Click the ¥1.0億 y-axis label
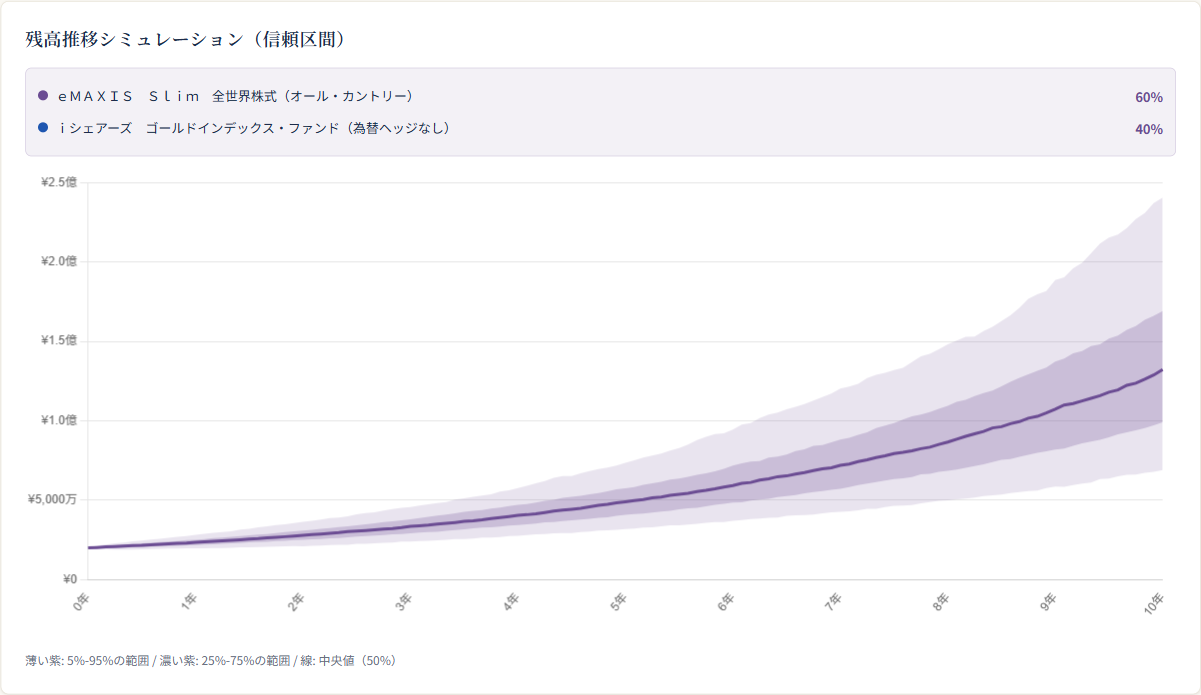 pyautogui.click(x=58, y=420)
